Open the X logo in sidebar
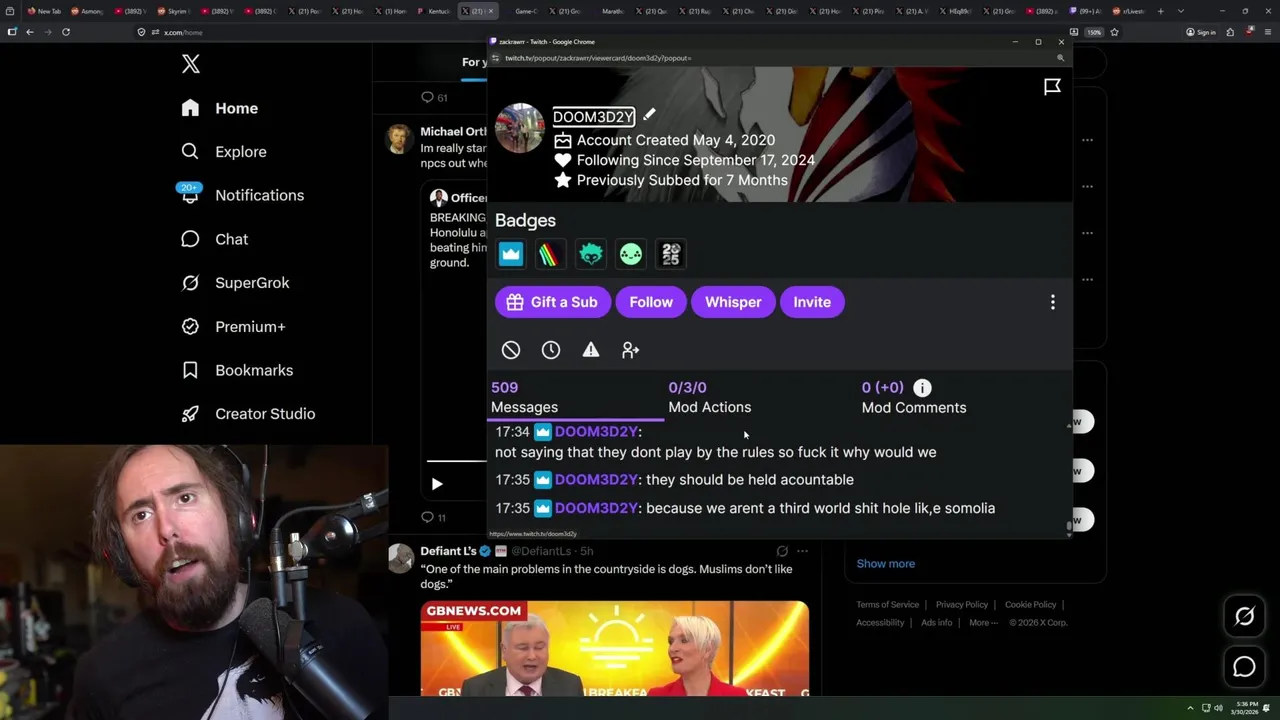 point(191,64)
